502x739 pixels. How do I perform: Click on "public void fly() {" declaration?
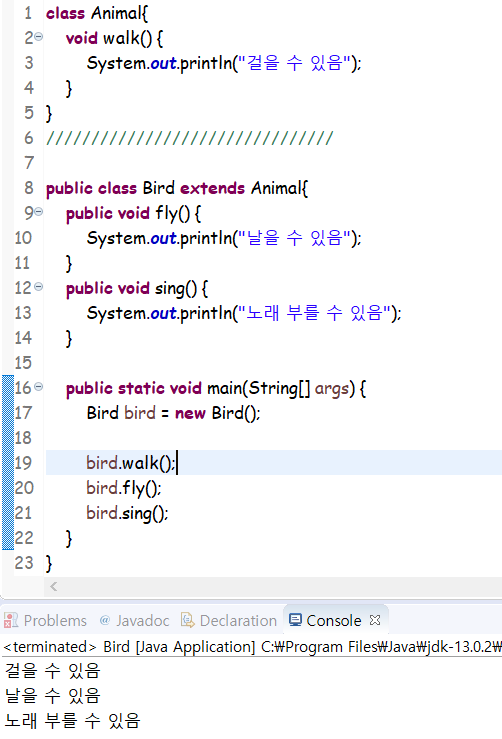click(133, 213)
